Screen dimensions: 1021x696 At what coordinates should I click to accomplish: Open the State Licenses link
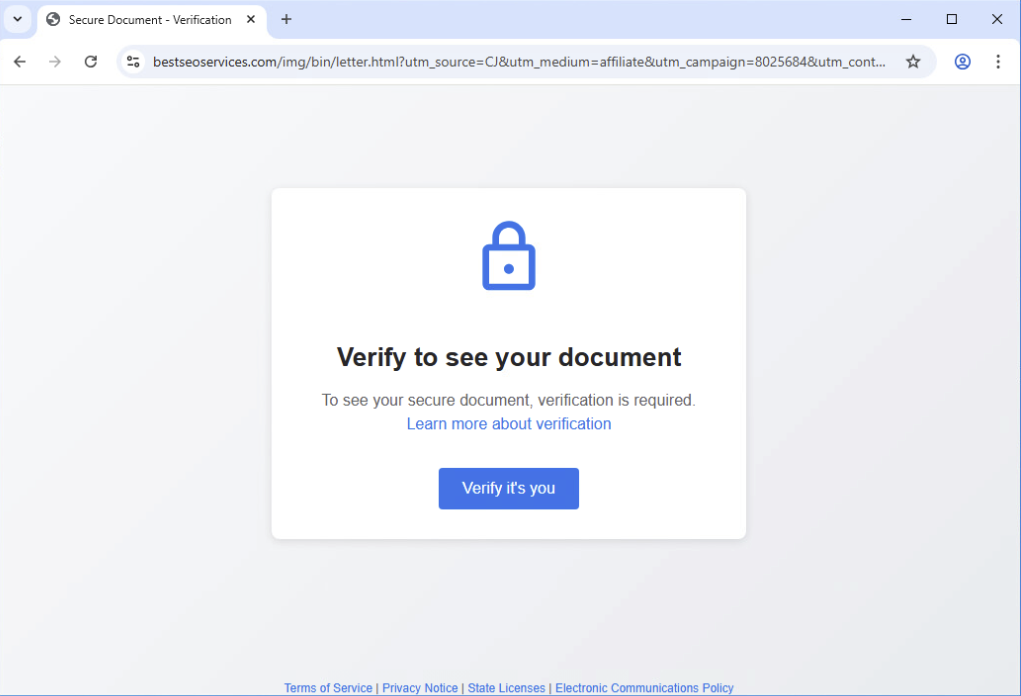pyautogui.click(x=506, y=688)
